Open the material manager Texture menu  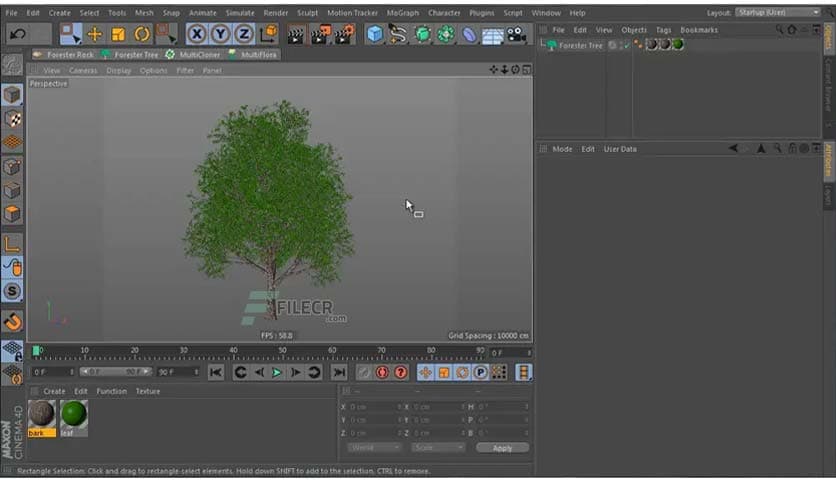click(x=148, y=391)
